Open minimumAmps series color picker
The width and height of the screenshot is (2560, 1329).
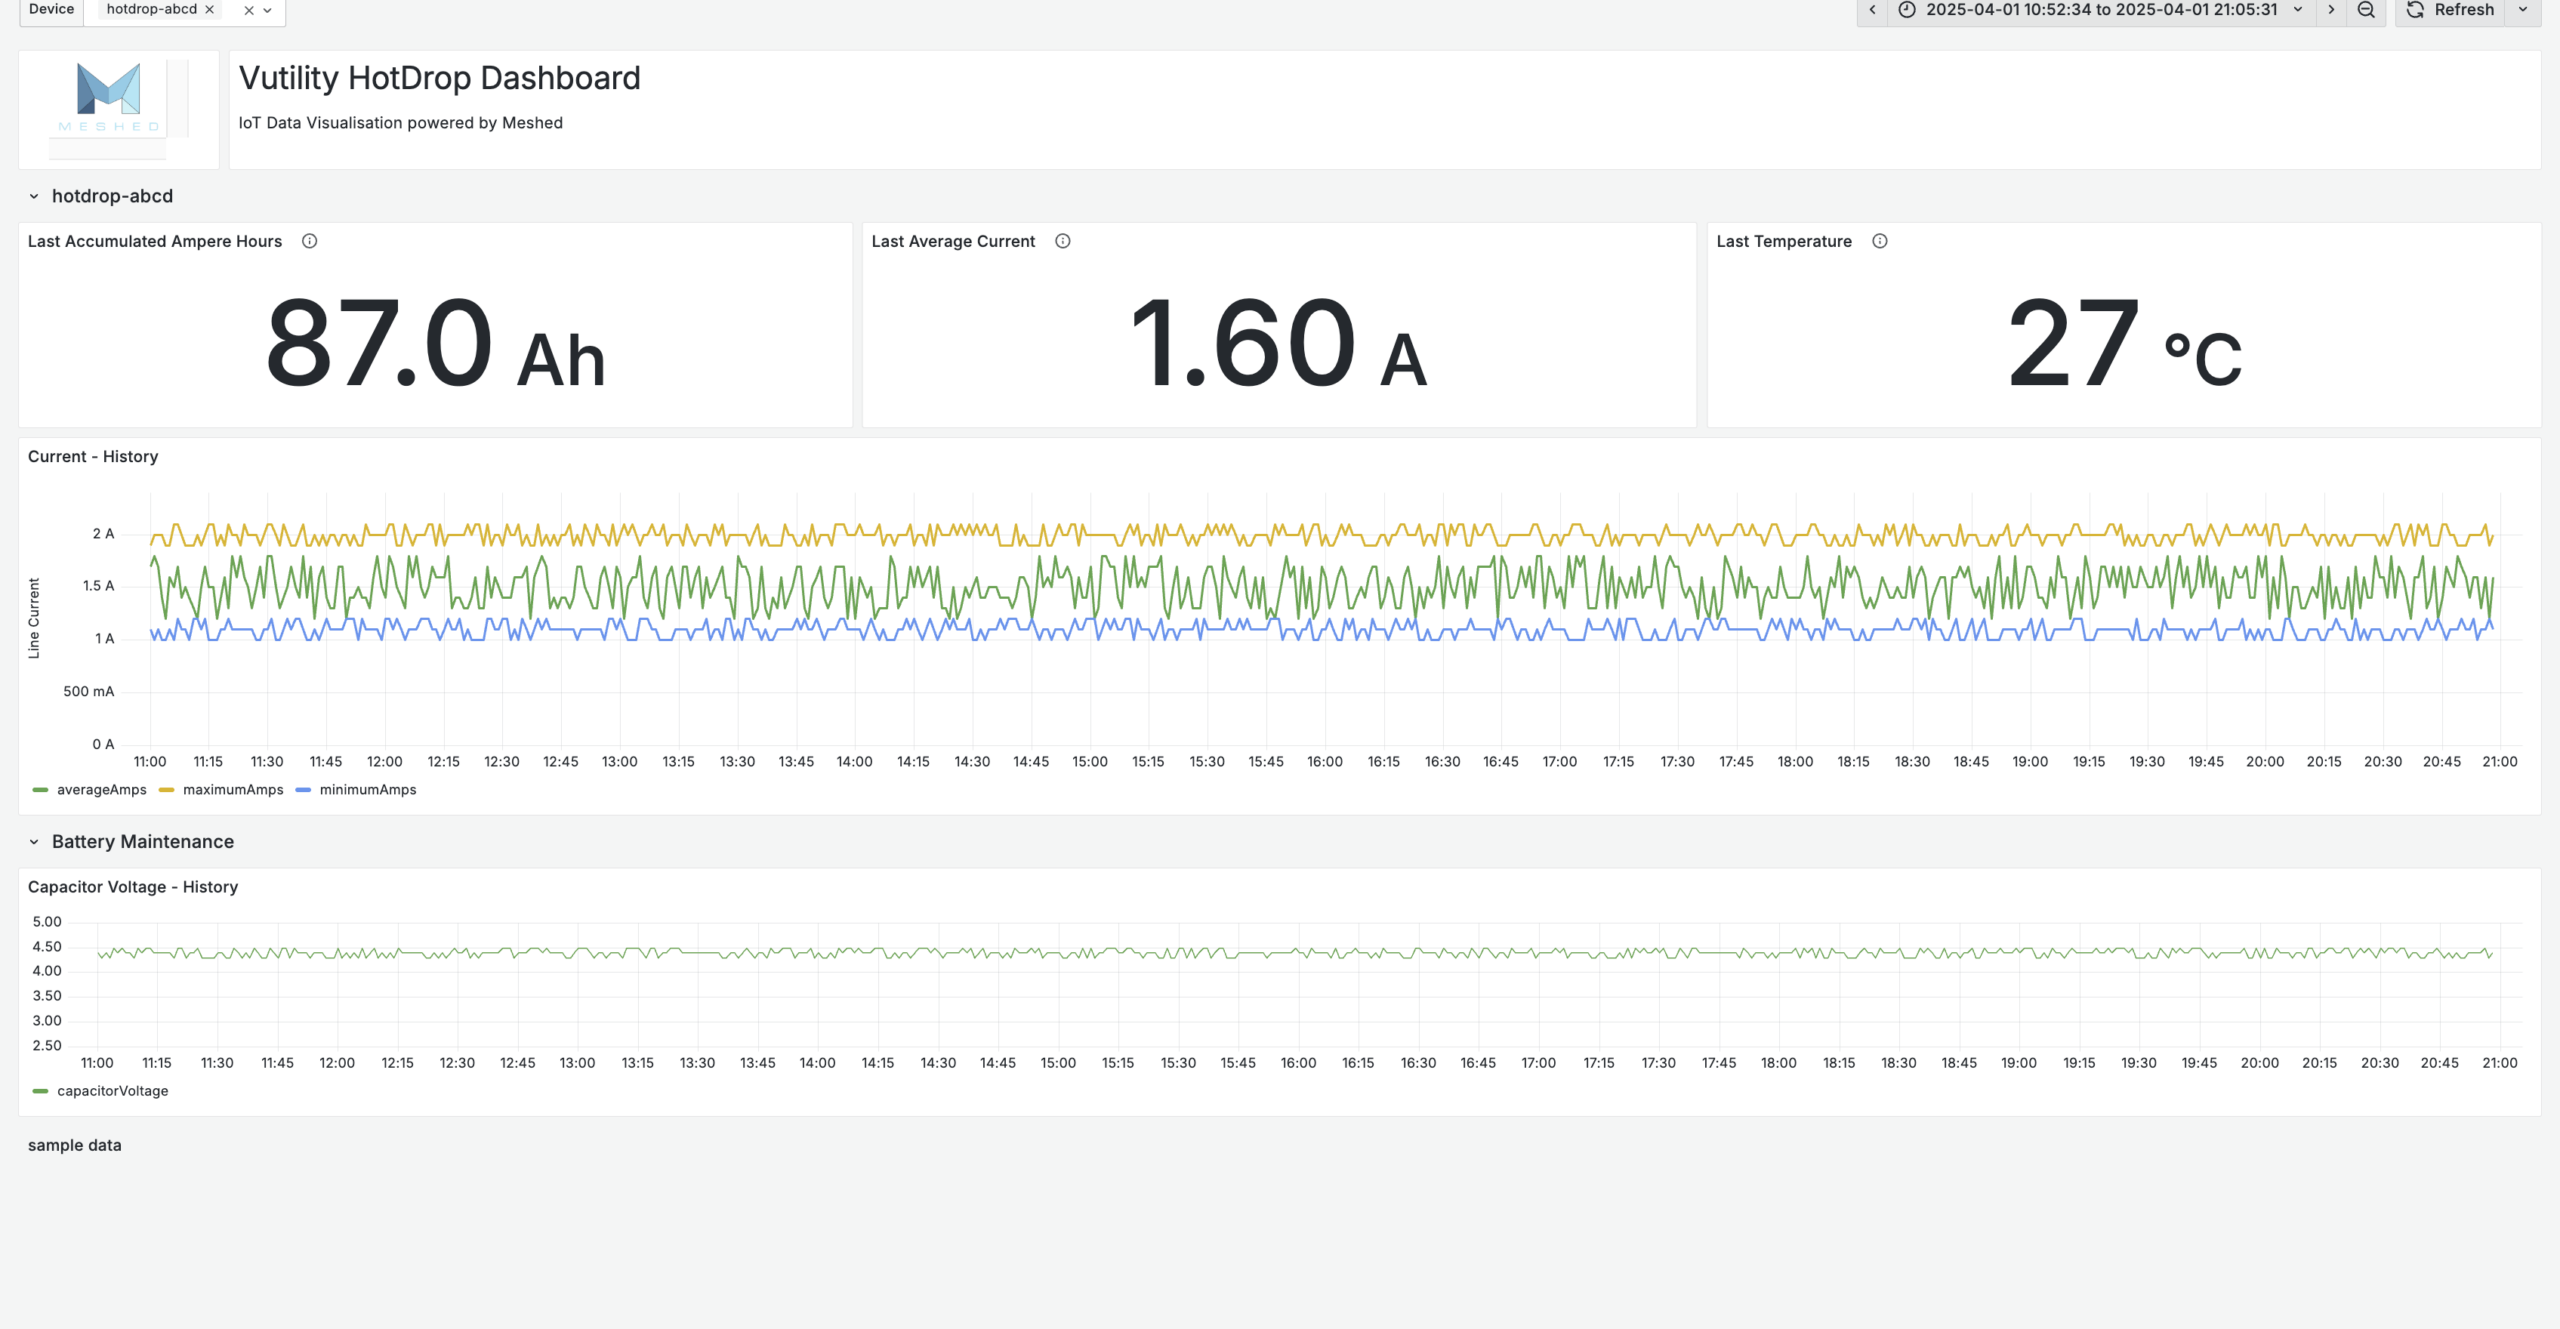[304, 790]
